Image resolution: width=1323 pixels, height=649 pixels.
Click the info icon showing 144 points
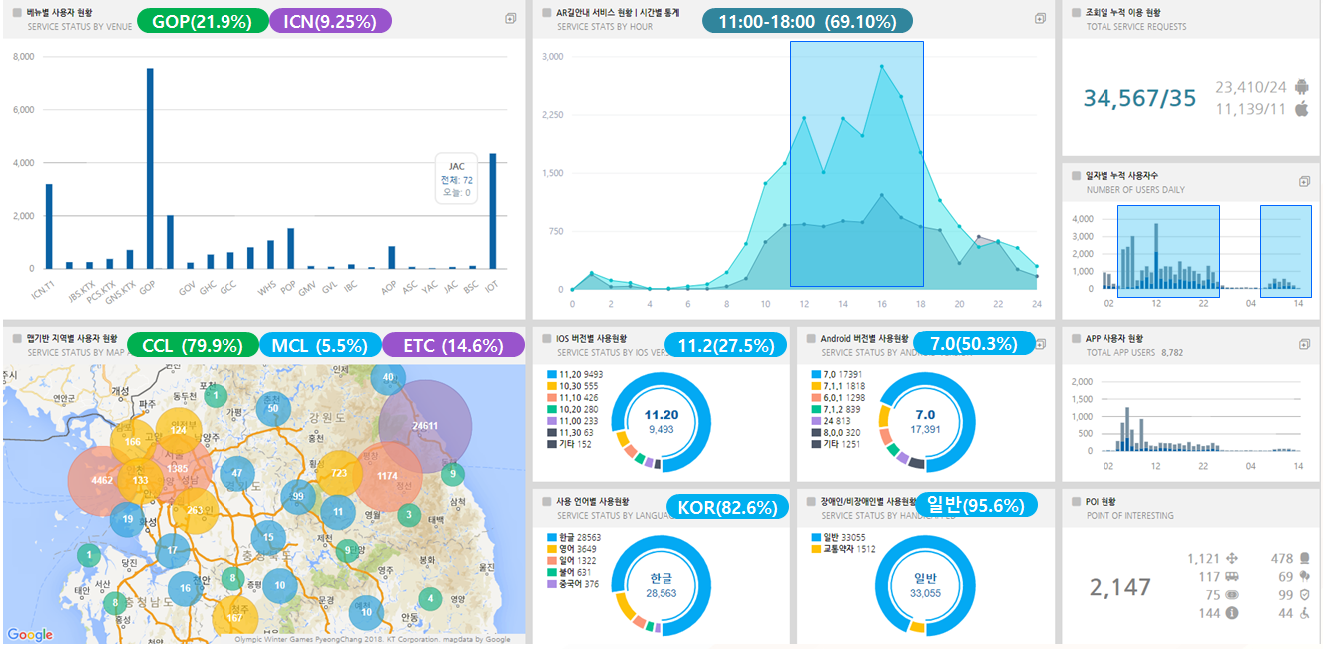pos(1232,613)
